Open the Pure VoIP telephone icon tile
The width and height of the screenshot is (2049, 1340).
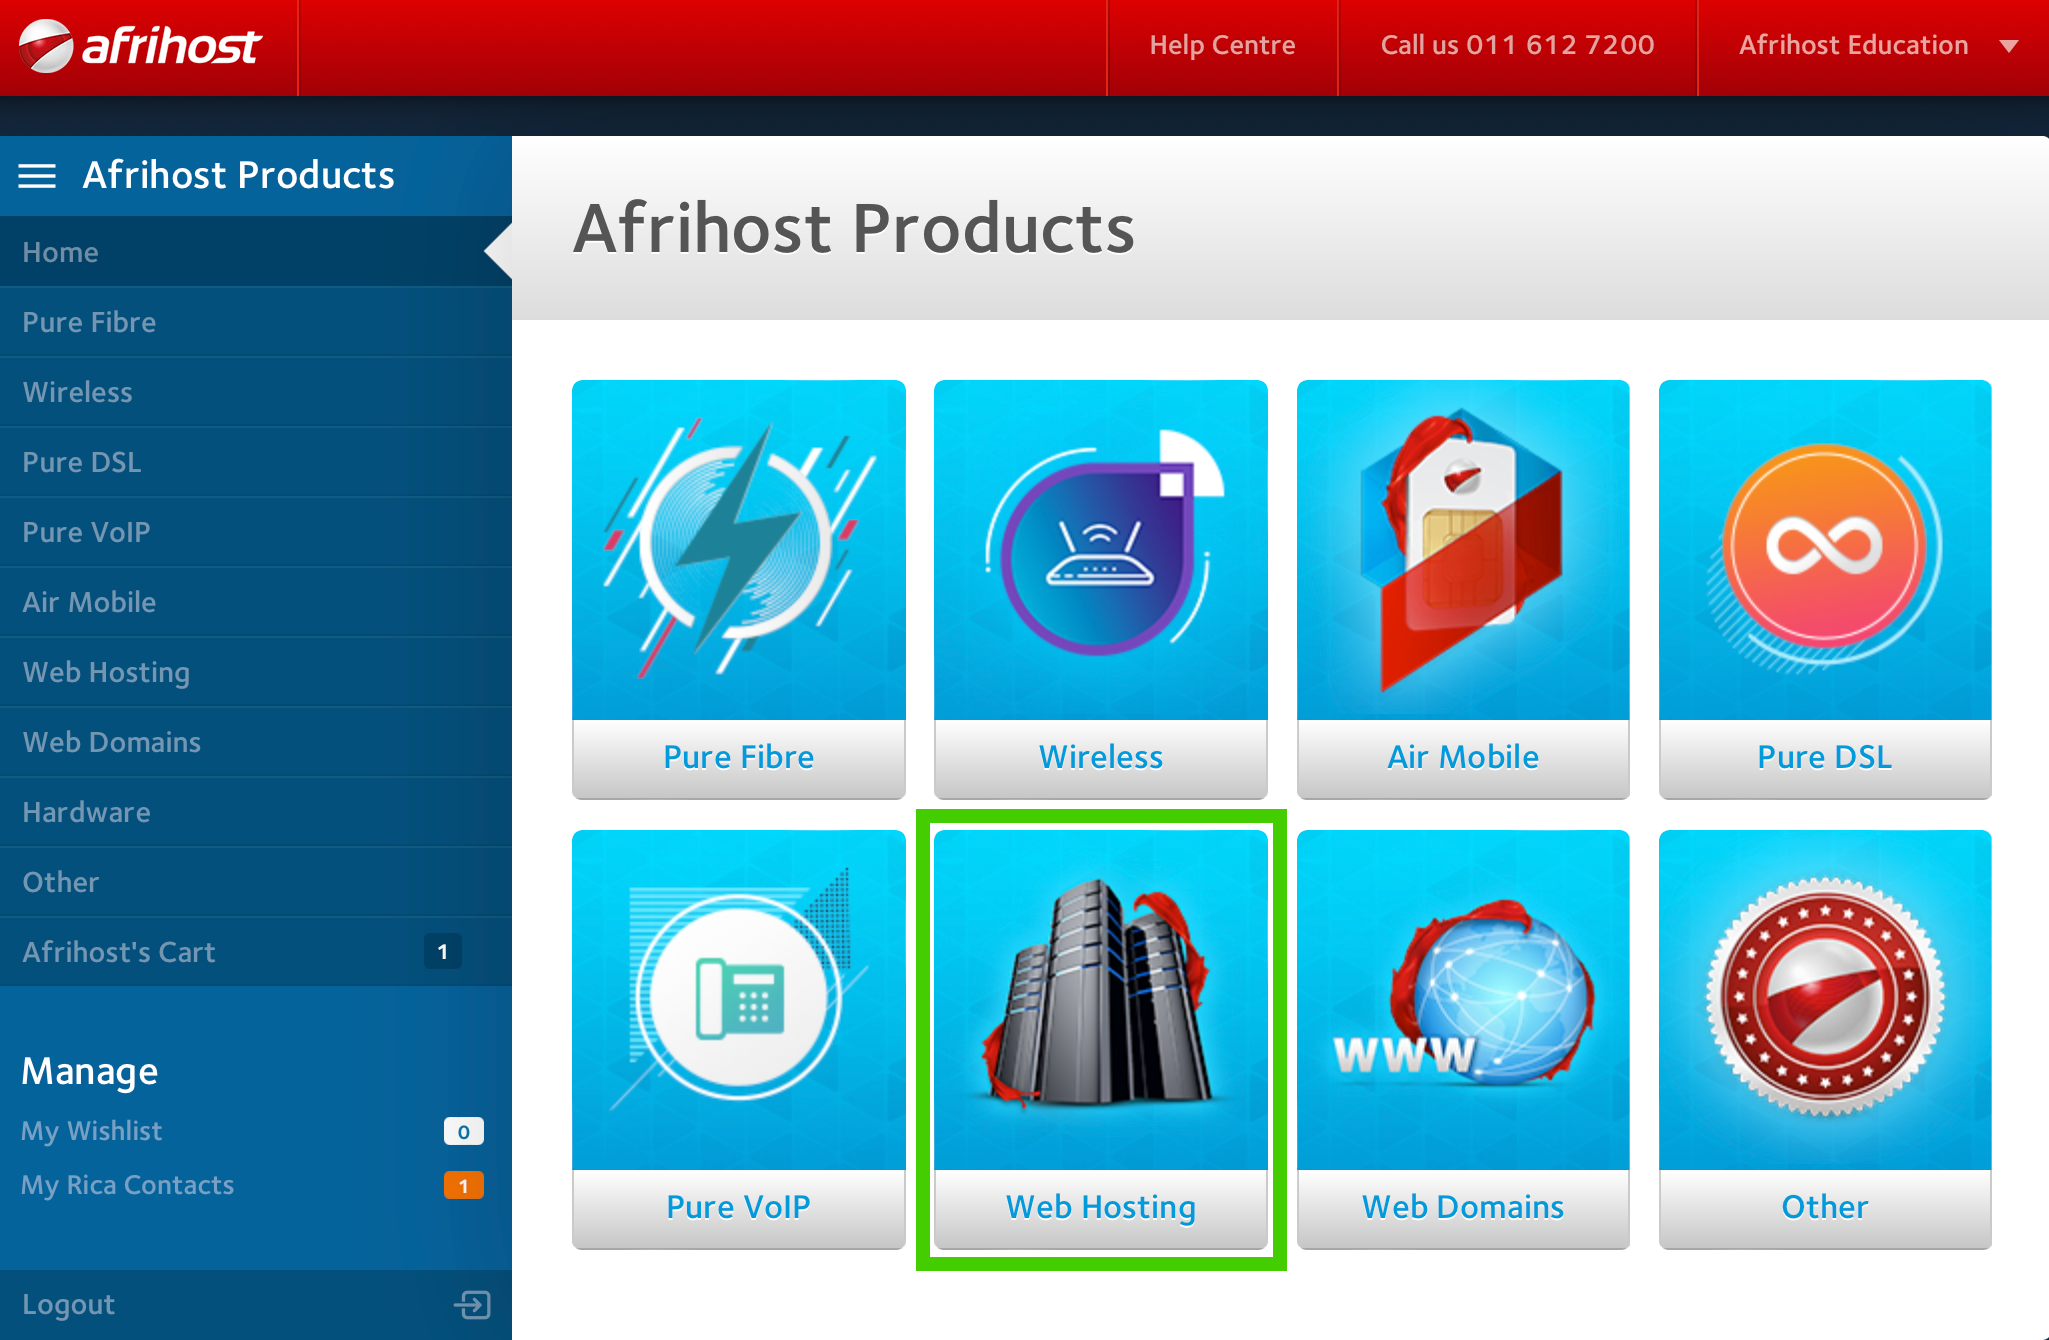738,998
